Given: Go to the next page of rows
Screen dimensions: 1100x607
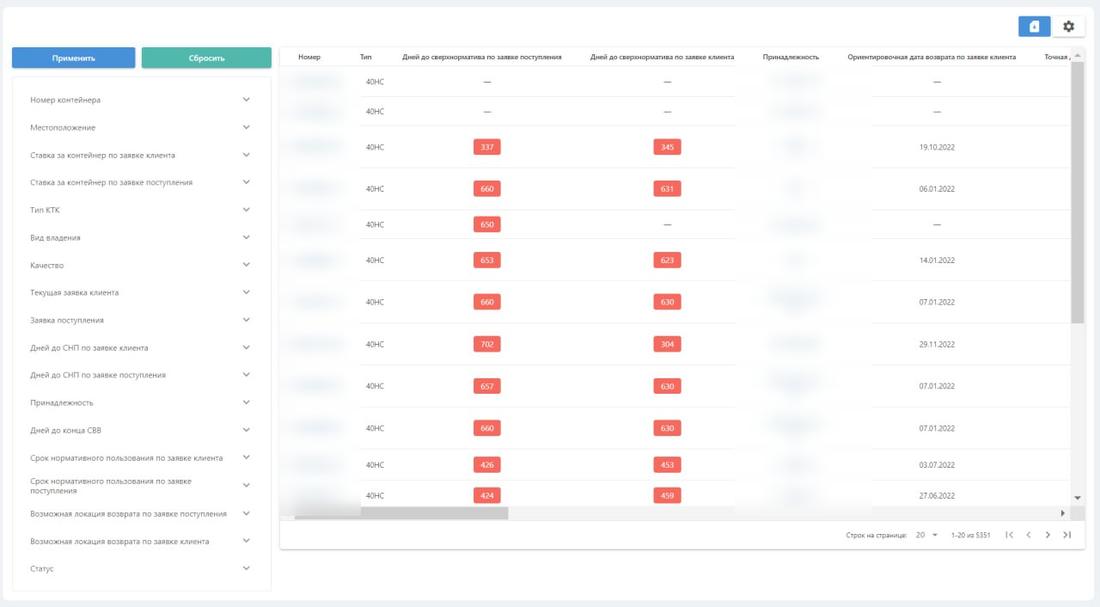Looking at the screenshot, I should 1048,535.
